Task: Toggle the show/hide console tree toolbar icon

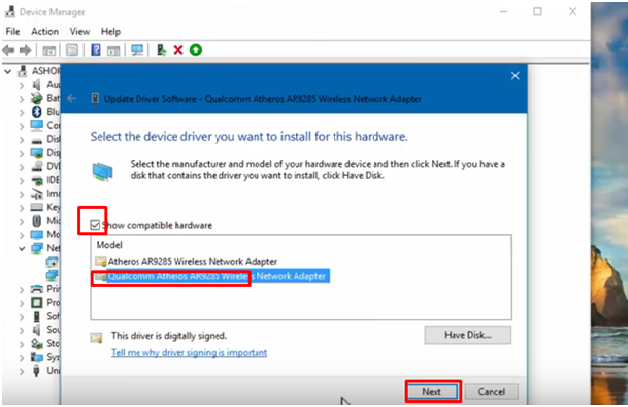Action: pos(49,50)
